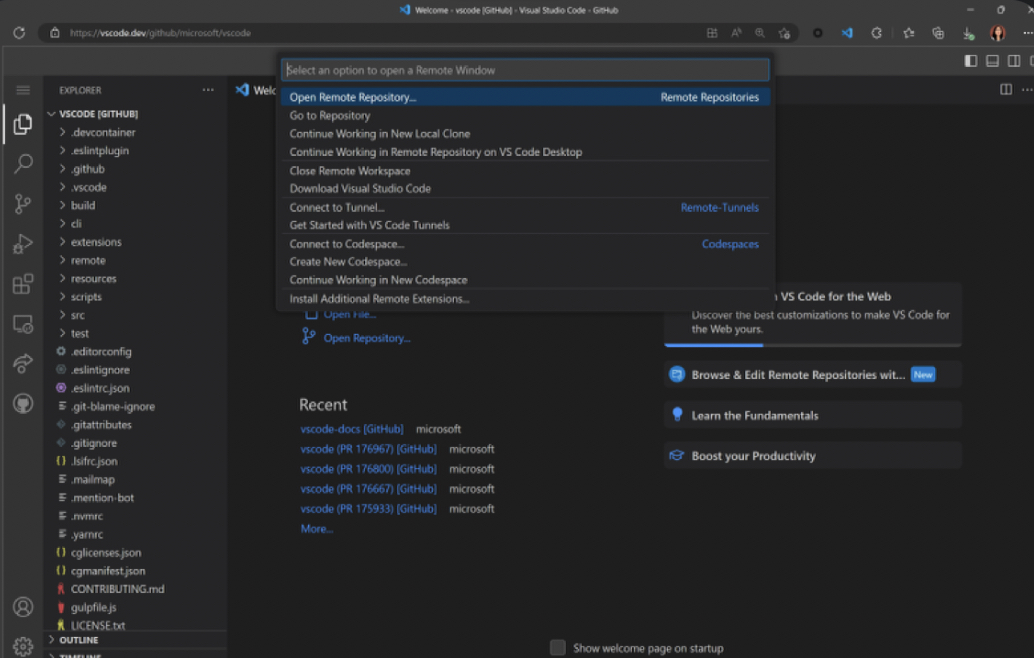Open the Manage gear icon
The image size is (1034, 658).
point(23,646)
